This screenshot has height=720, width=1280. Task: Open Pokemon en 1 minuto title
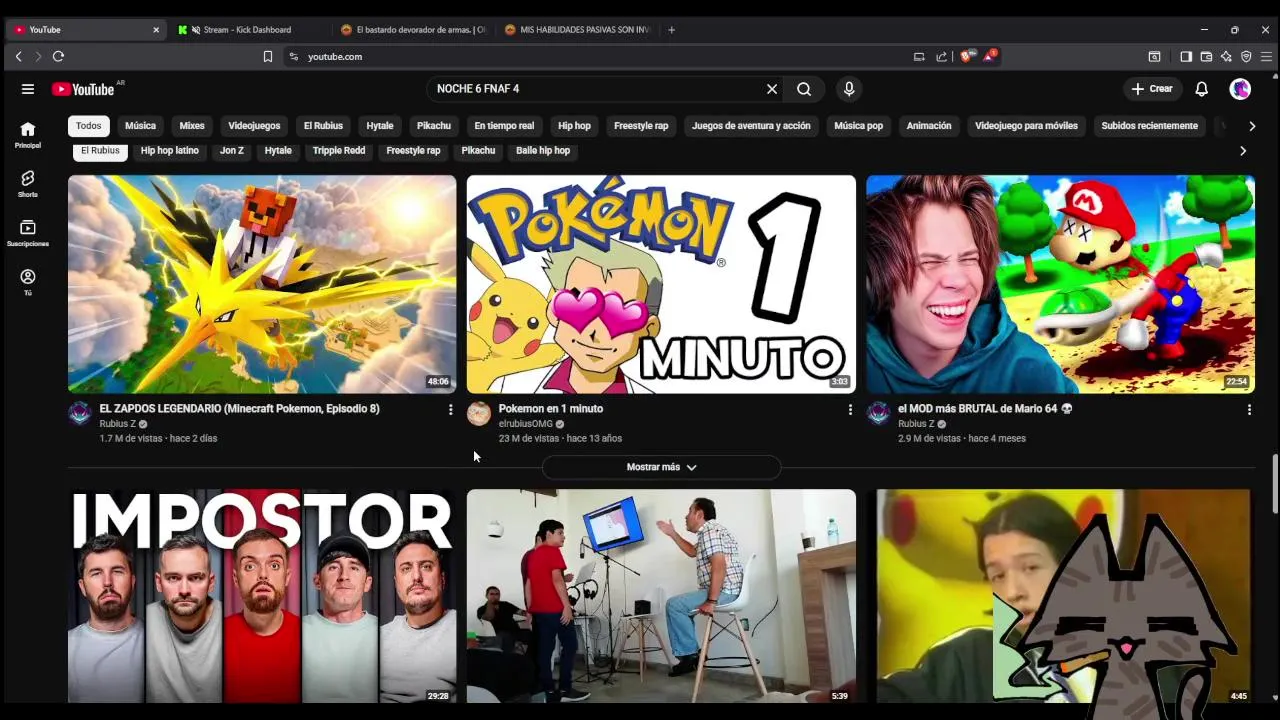click(551, 409)
